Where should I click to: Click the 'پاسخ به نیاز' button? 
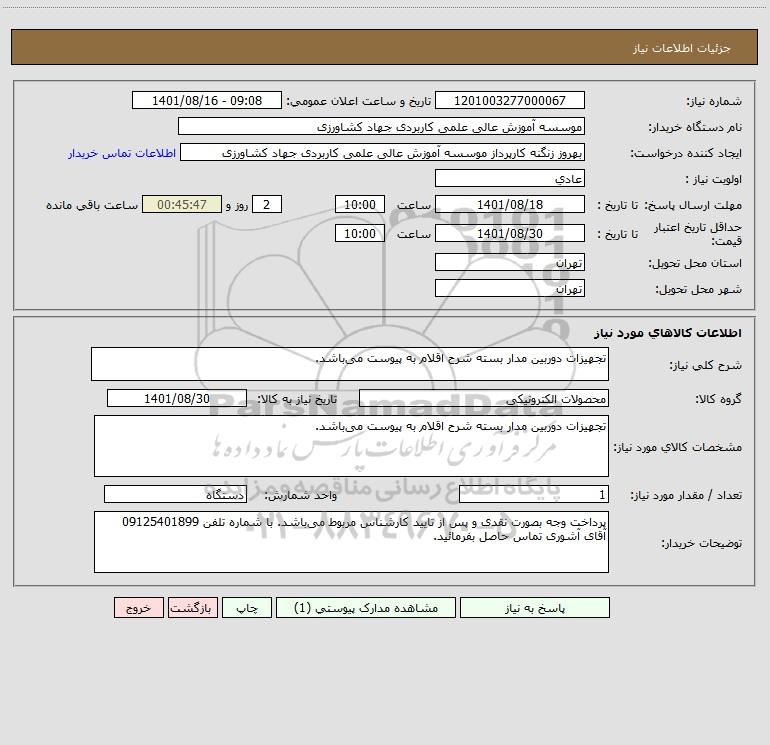point(535,608)
